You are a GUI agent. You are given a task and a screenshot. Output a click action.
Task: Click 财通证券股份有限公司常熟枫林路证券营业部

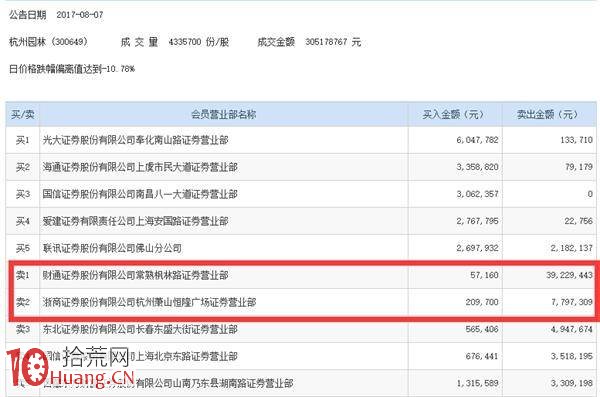click(x=135, y=275)
